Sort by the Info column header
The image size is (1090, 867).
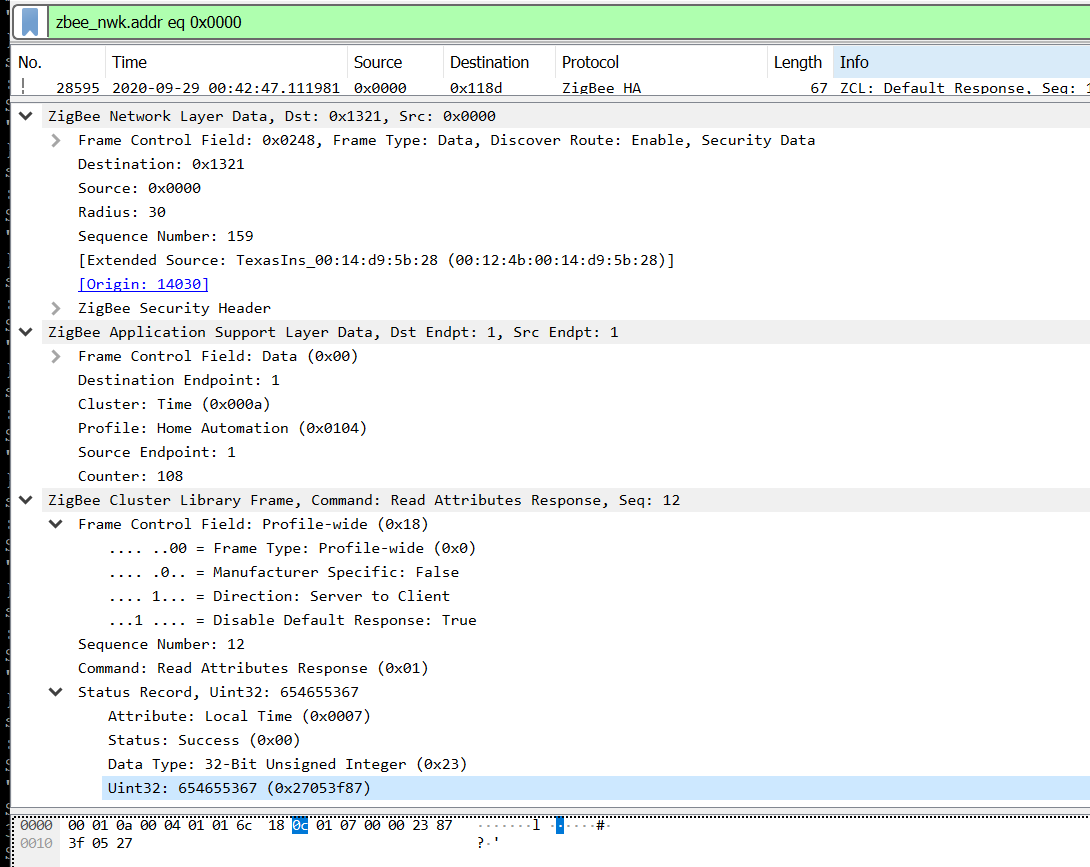(x=961, y=63)
